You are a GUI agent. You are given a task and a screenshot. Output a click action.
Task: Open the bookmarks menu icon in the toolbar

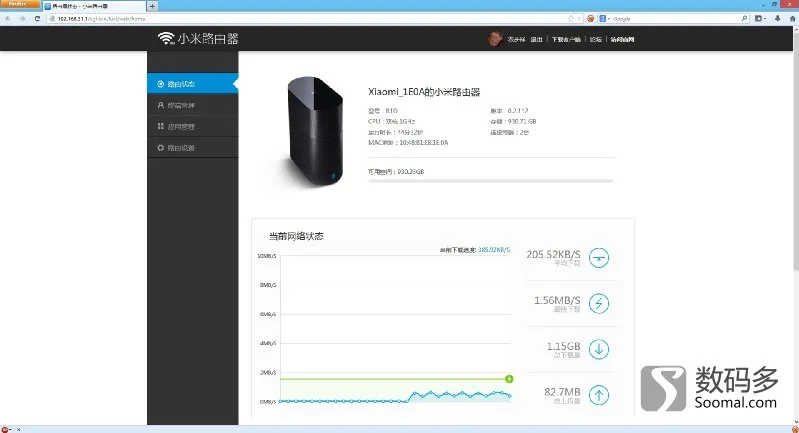pos(760,18)
